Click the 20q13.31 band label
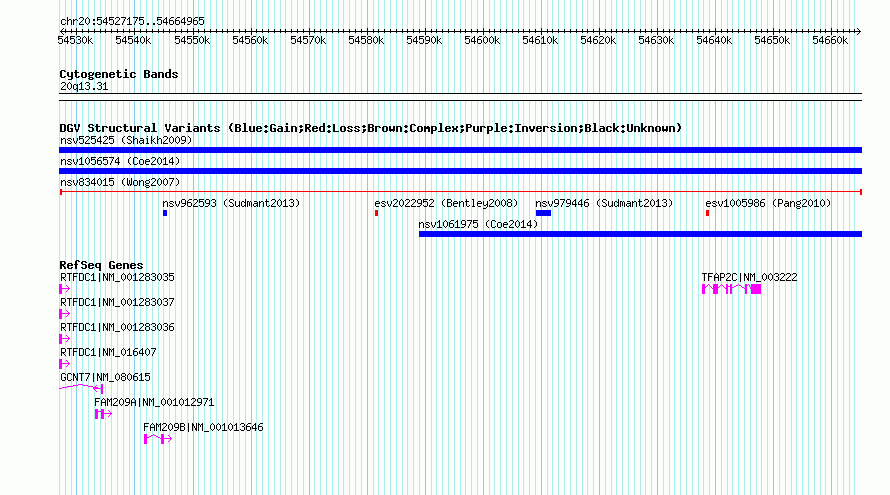This screenshot has height=495, width=890. (x=84, y=86)
